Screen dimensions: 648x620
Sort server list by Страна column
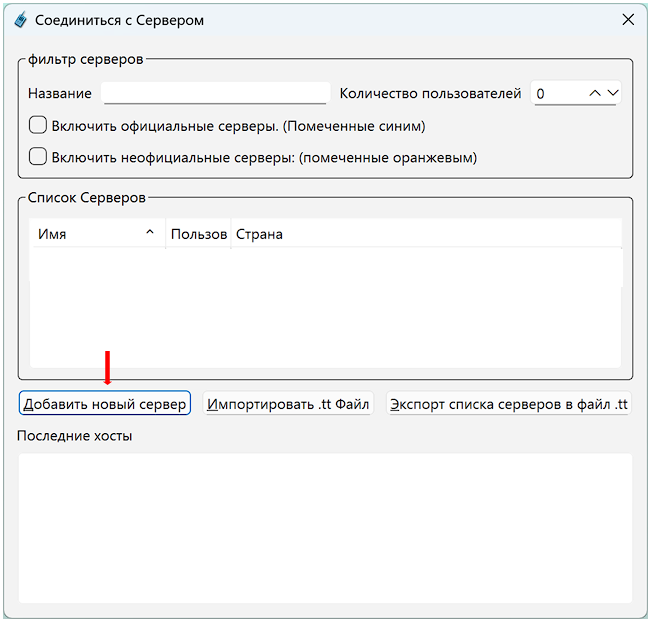[x=426, y=234]
